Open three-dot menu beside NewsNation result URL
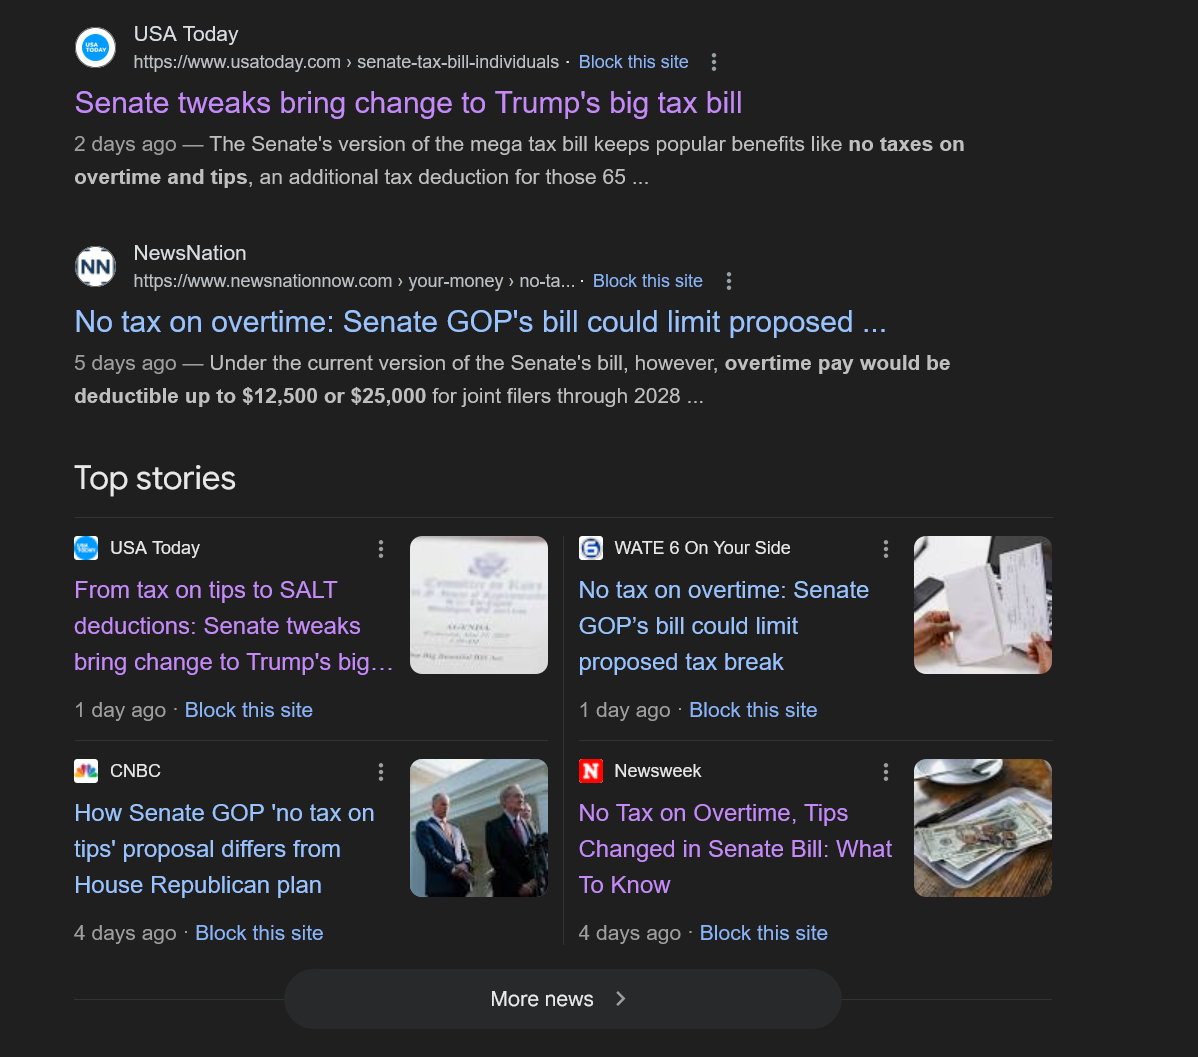Viewport: 1198px width, 1057px height. pos(728,281)
